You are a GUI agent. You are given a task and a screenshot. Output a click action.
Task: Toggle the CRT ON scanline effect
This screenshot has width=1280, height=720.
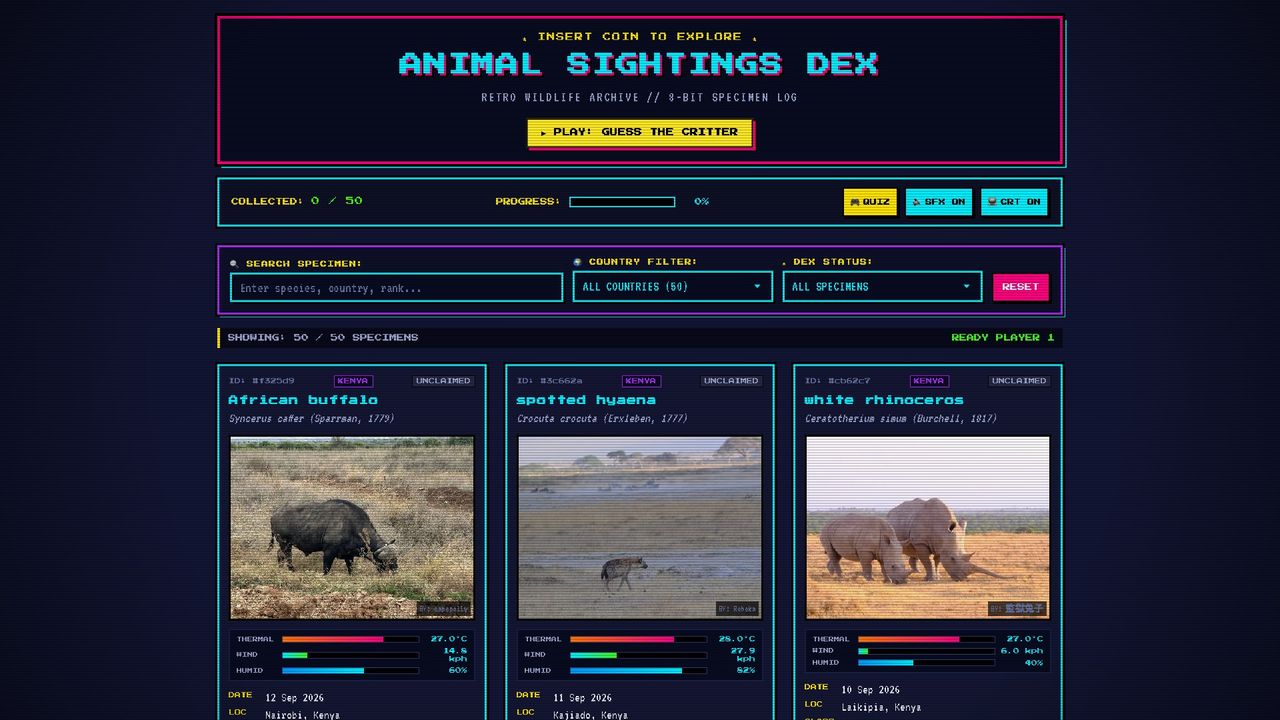tap(1014, 202)
